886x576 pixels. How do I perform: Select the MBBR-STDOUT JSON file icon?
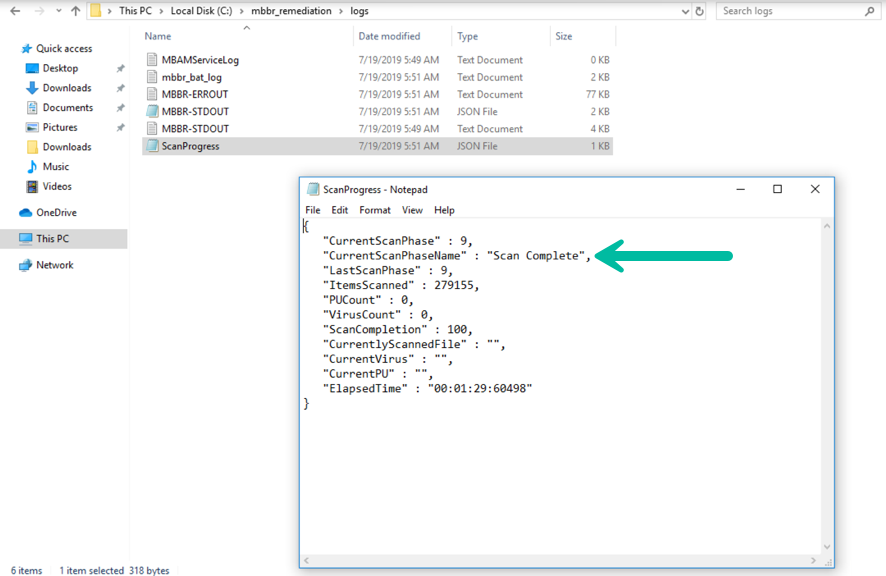151,111
